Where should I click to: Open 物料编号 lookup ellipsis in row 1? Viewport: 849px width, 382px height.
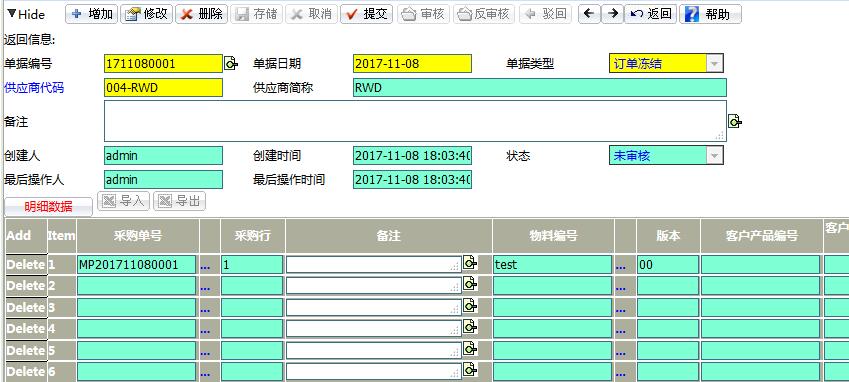click(621, 266)
